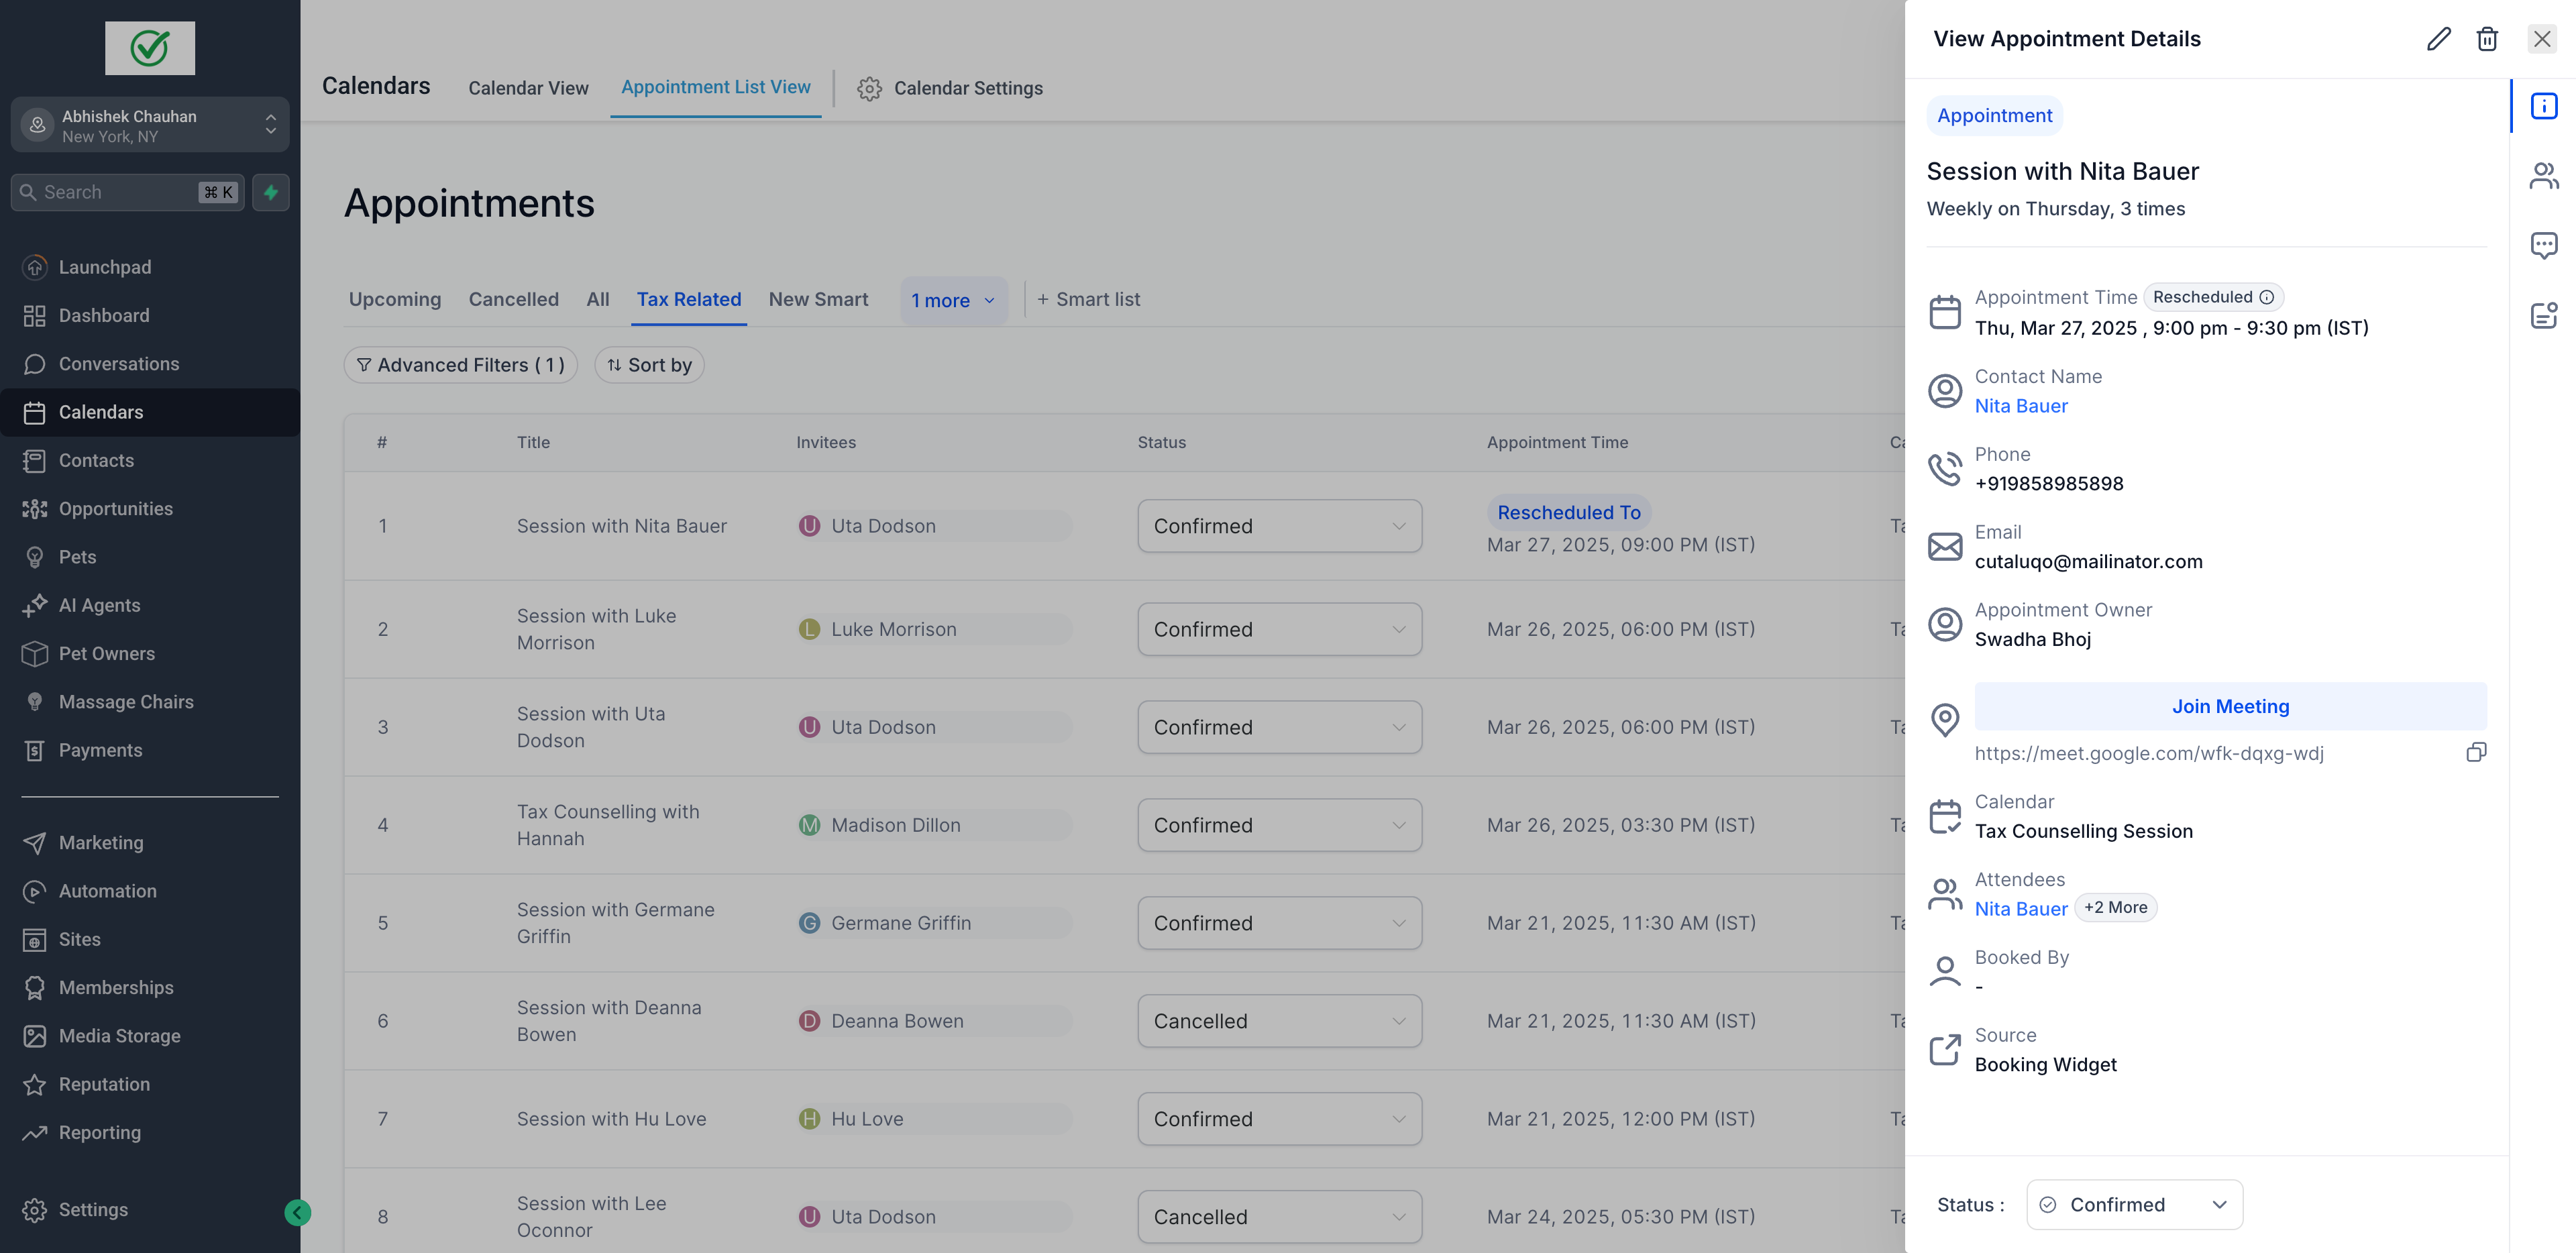The width and height of the screenshot is (2576, 1253).
Task: Switch to the Cancelled tab
Action: [513, 299]
